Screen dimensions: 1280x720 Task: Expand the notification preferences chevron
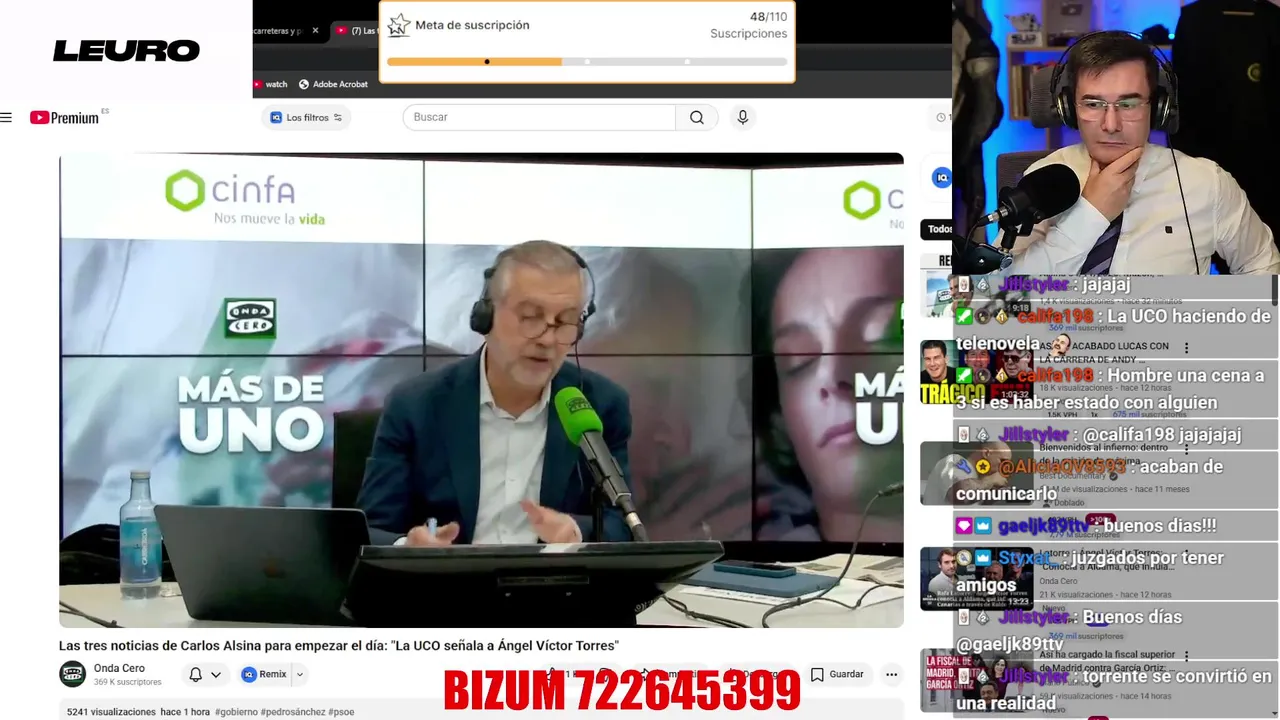pos(215,675)
